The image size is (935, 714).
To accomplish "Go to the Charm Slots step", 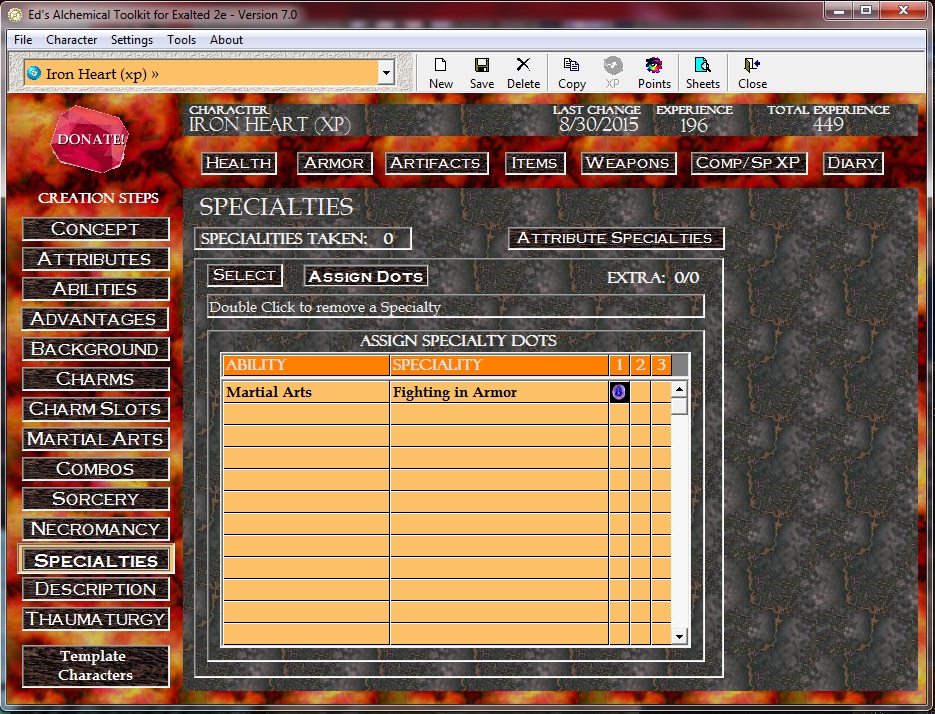I will click(x=95, y=409).
